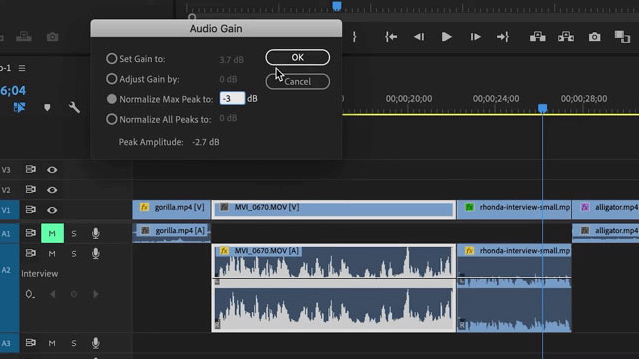
Task: Target the V2 video track
Action: (6, 190)
